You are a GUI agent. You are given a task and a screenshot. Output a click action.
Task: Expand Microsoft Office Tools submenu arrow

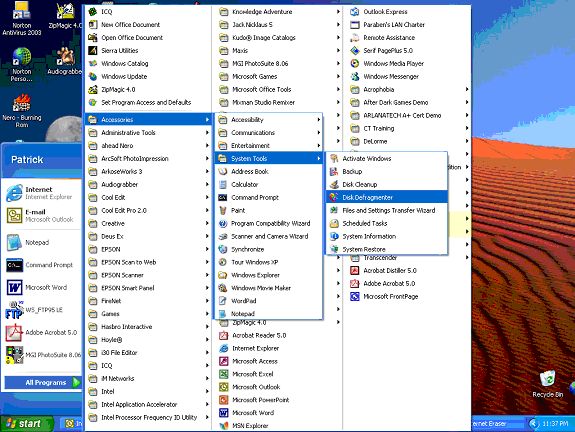pos(338,89)
